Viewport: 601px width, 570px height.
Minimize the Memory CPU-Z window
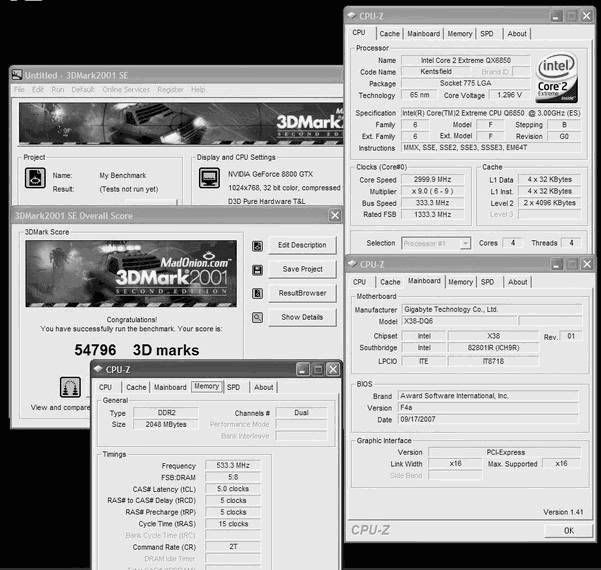pos(302,370)
